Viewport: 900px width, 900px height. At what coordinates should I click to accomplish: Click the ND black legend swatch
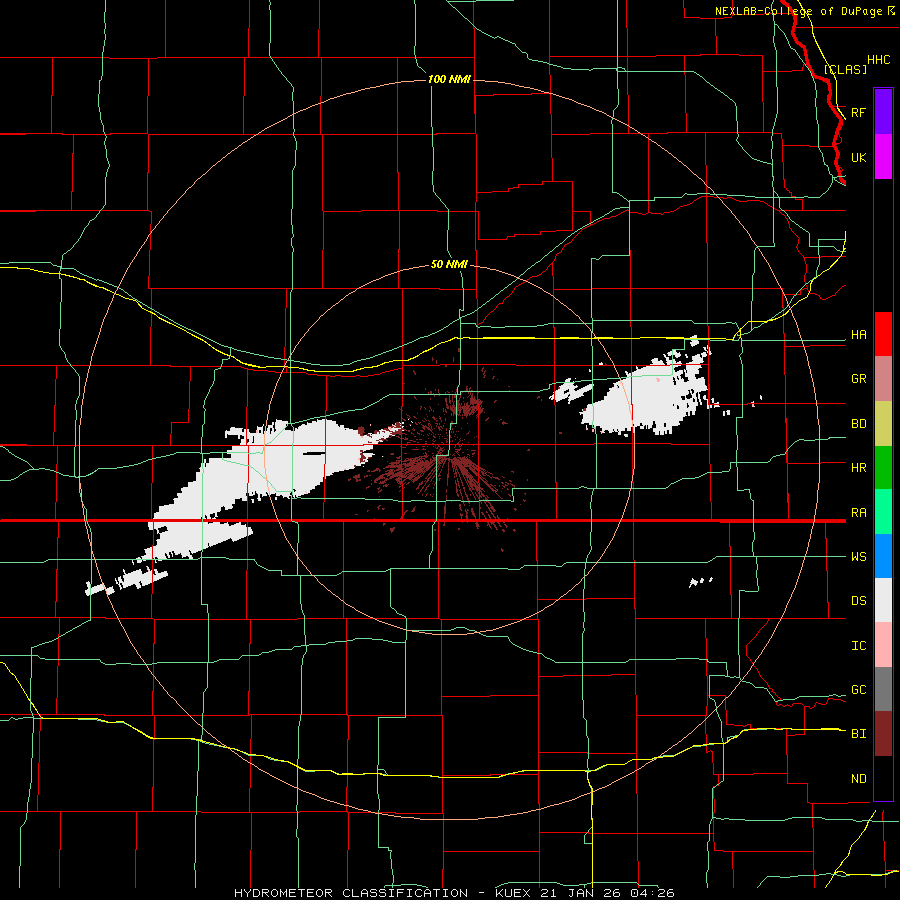click(x=883, y=778)
